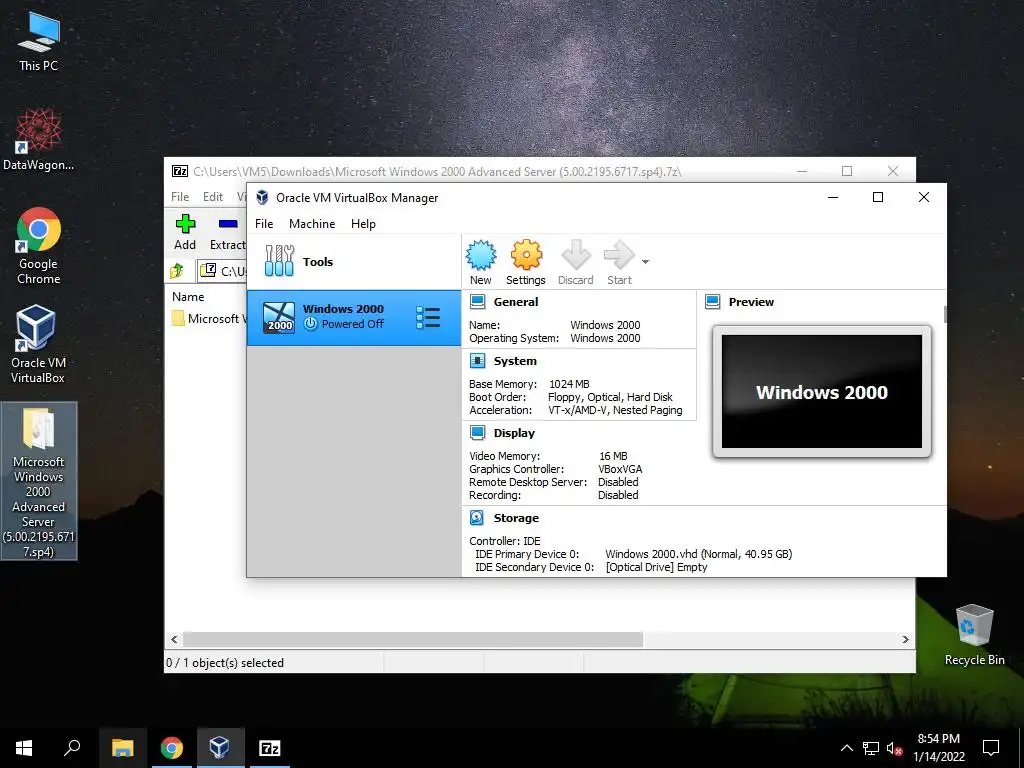Click the 7-Zip taskbar icon

[270, 748]
